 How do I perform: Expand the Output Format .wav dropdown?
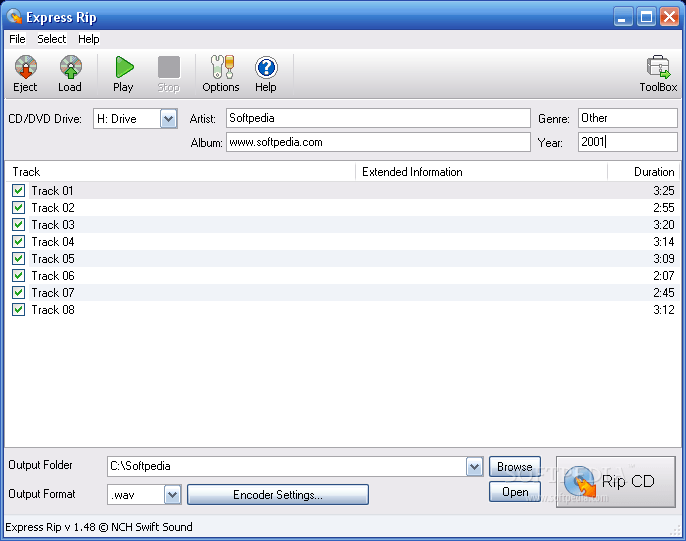tap(172, 495)
